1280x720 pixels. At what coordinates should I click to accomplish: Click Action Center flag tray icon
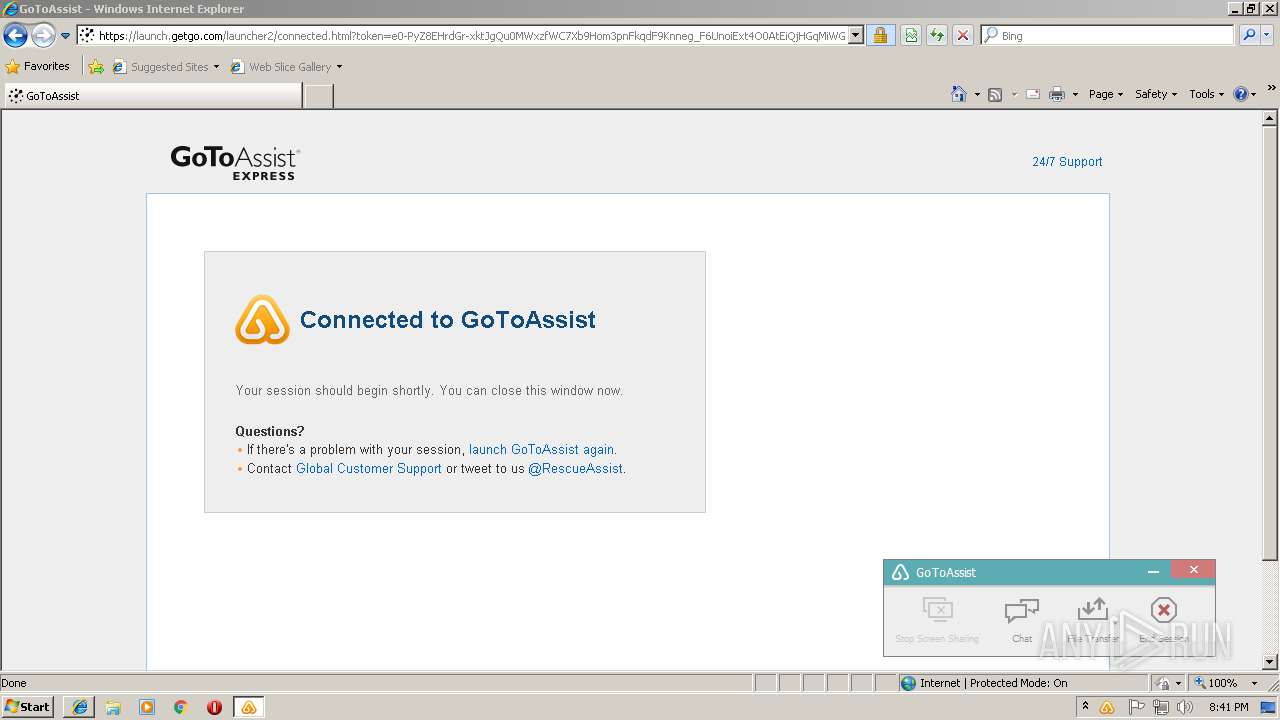tap(1137, 707)
